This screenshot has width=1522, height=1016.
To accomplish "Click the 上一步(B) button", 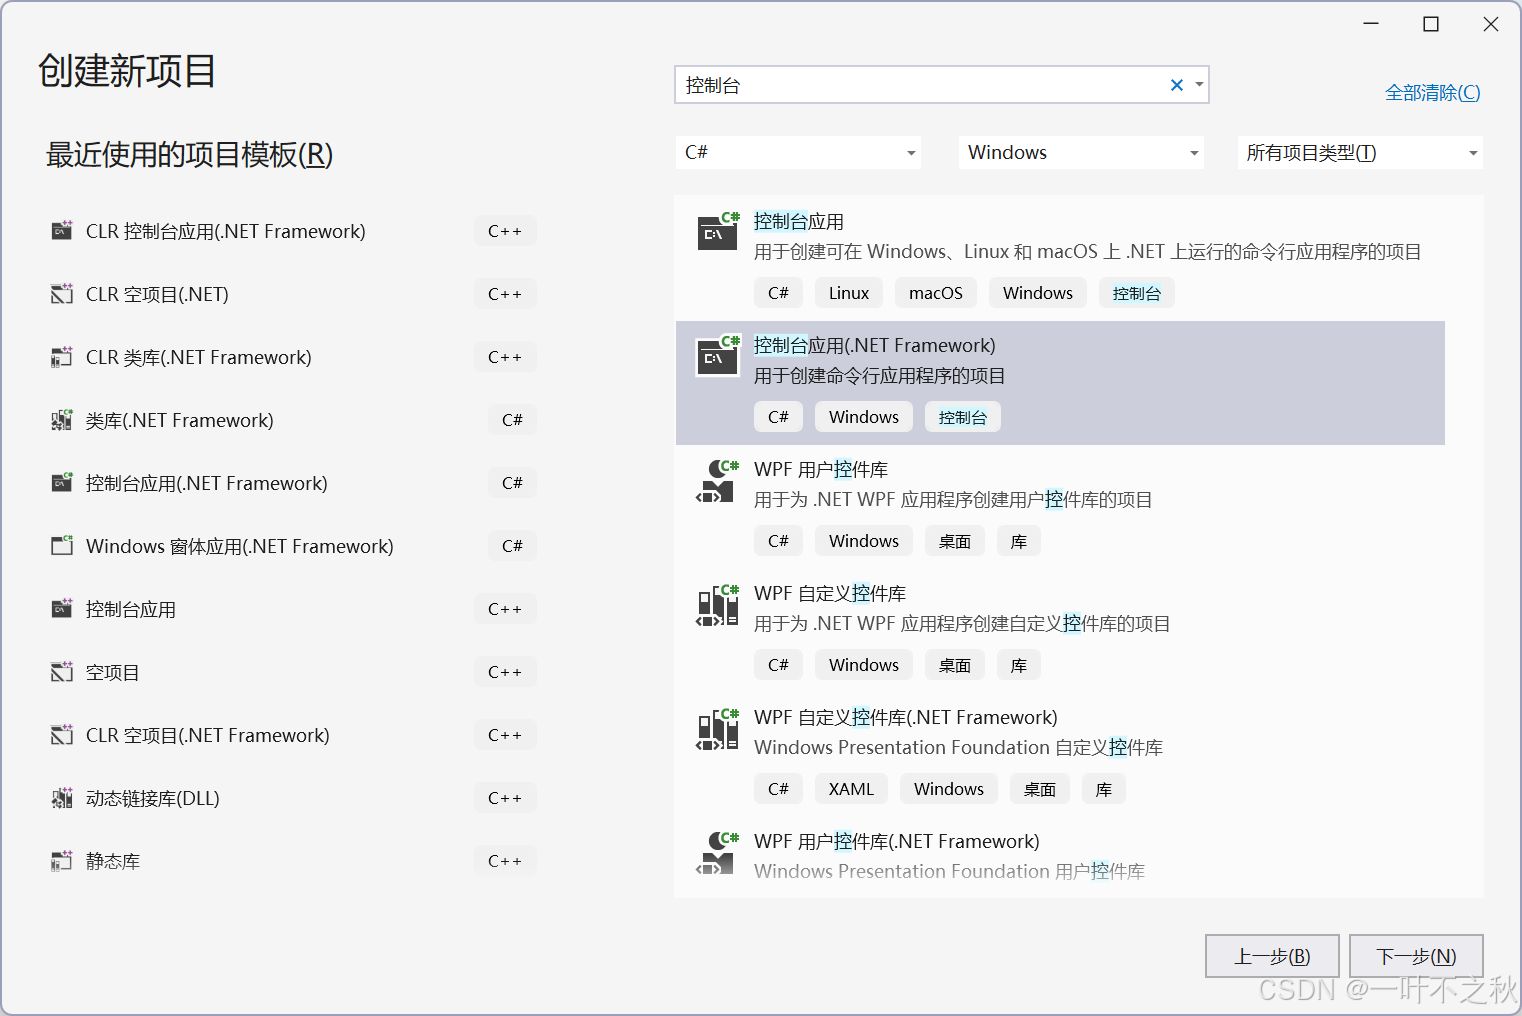I will pyautogui.click(x=1272, y=956).
